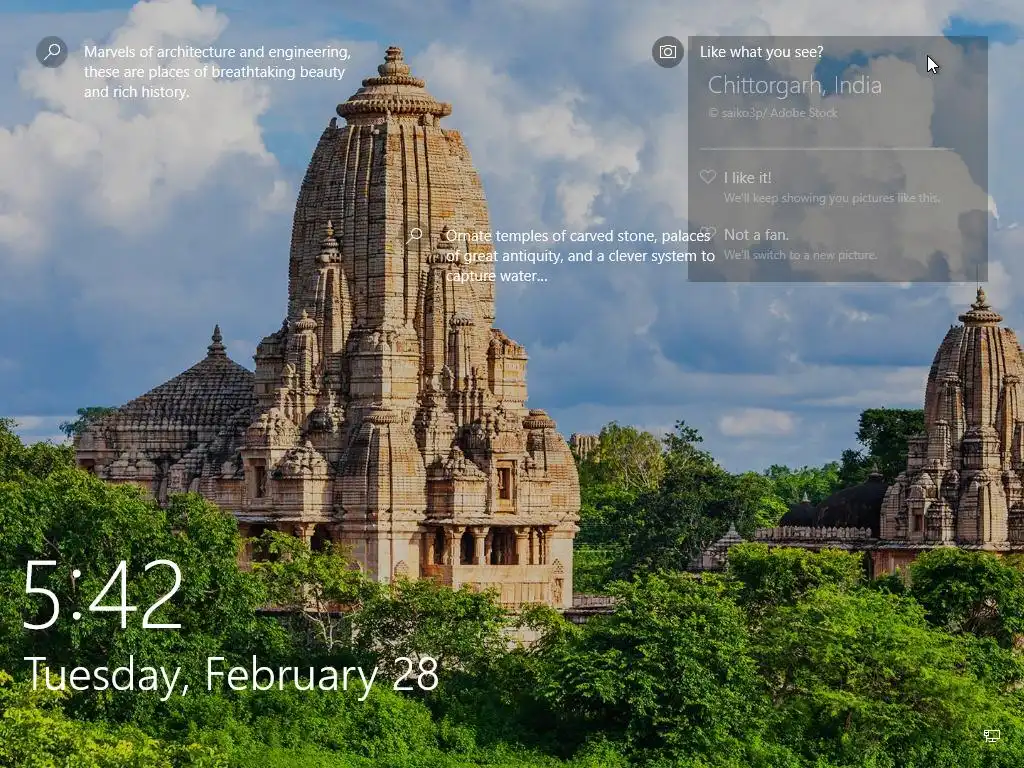Click 'We'll keep showing you pictures like this'
Screen dimensions: 1024x768
pos(831,198)
